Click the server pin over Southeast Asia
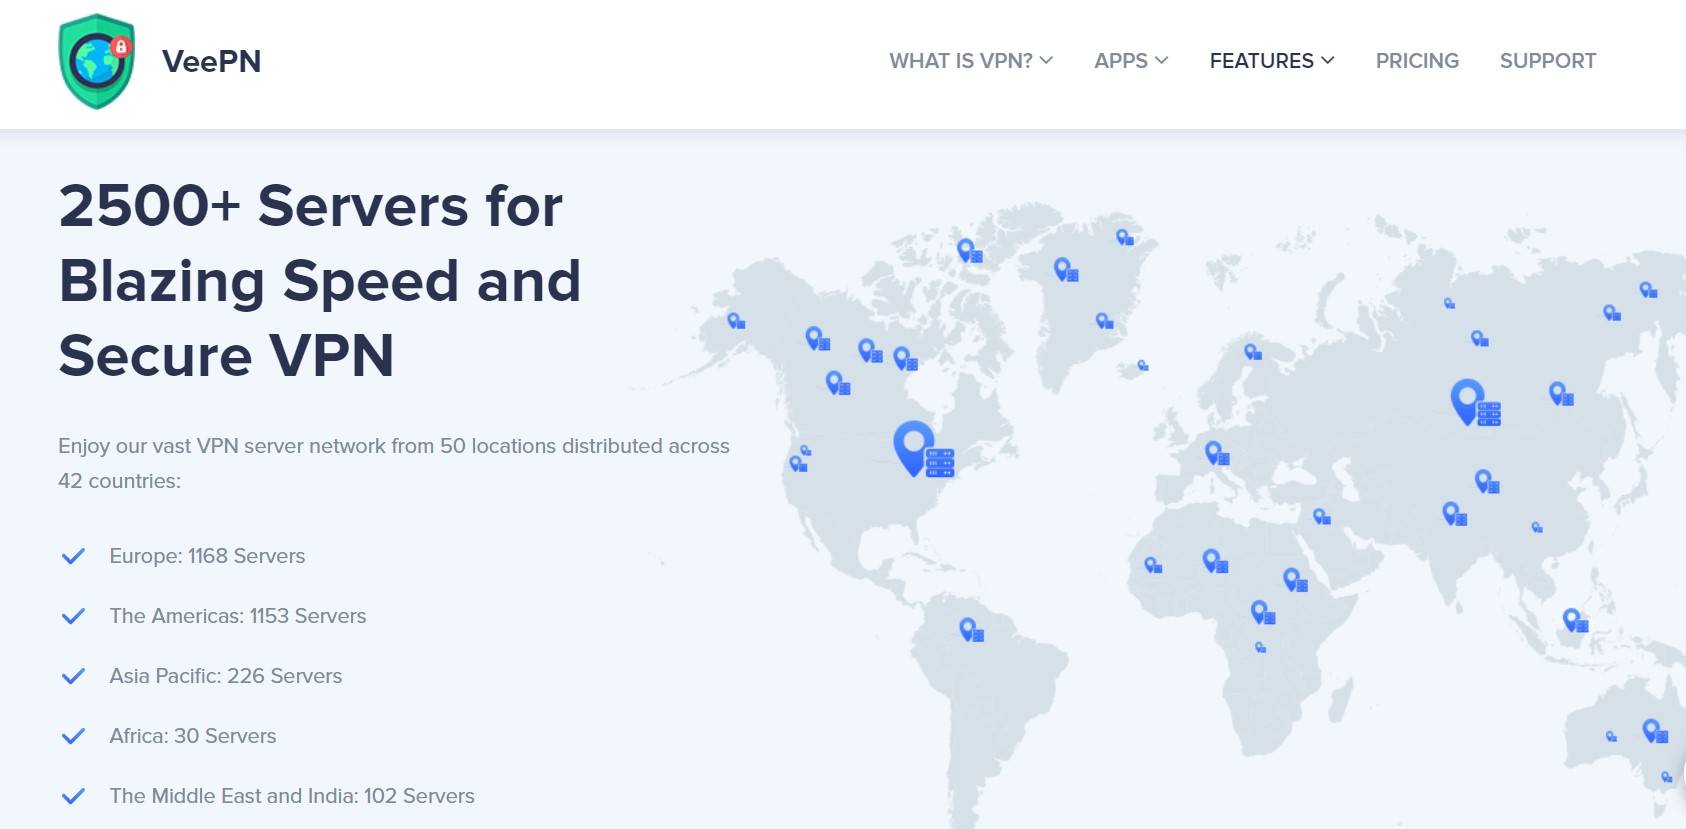 tap(1575, 620)
